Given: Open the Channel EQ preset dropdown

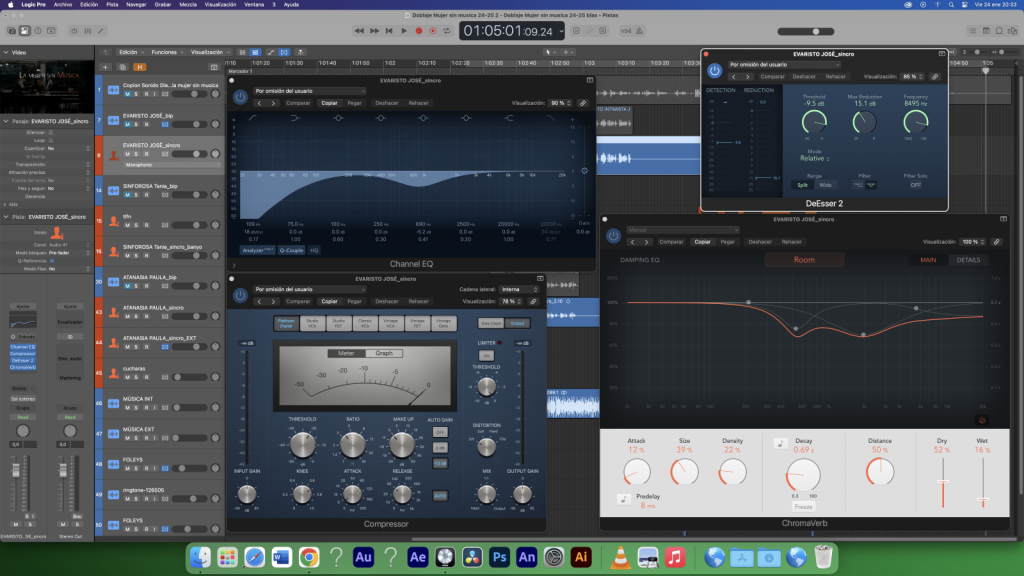Looking at the screenshot, I should pos(310,91).
